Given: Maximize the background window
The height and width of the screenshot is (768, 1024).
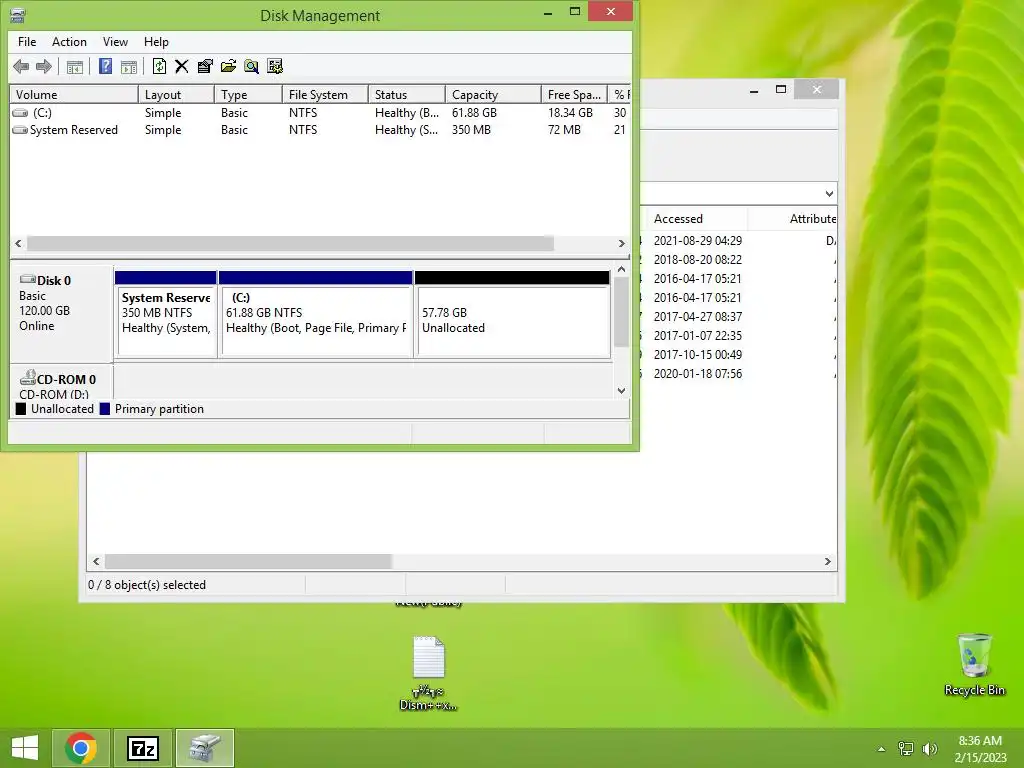Looking at the screenshot, I should 780,89.
